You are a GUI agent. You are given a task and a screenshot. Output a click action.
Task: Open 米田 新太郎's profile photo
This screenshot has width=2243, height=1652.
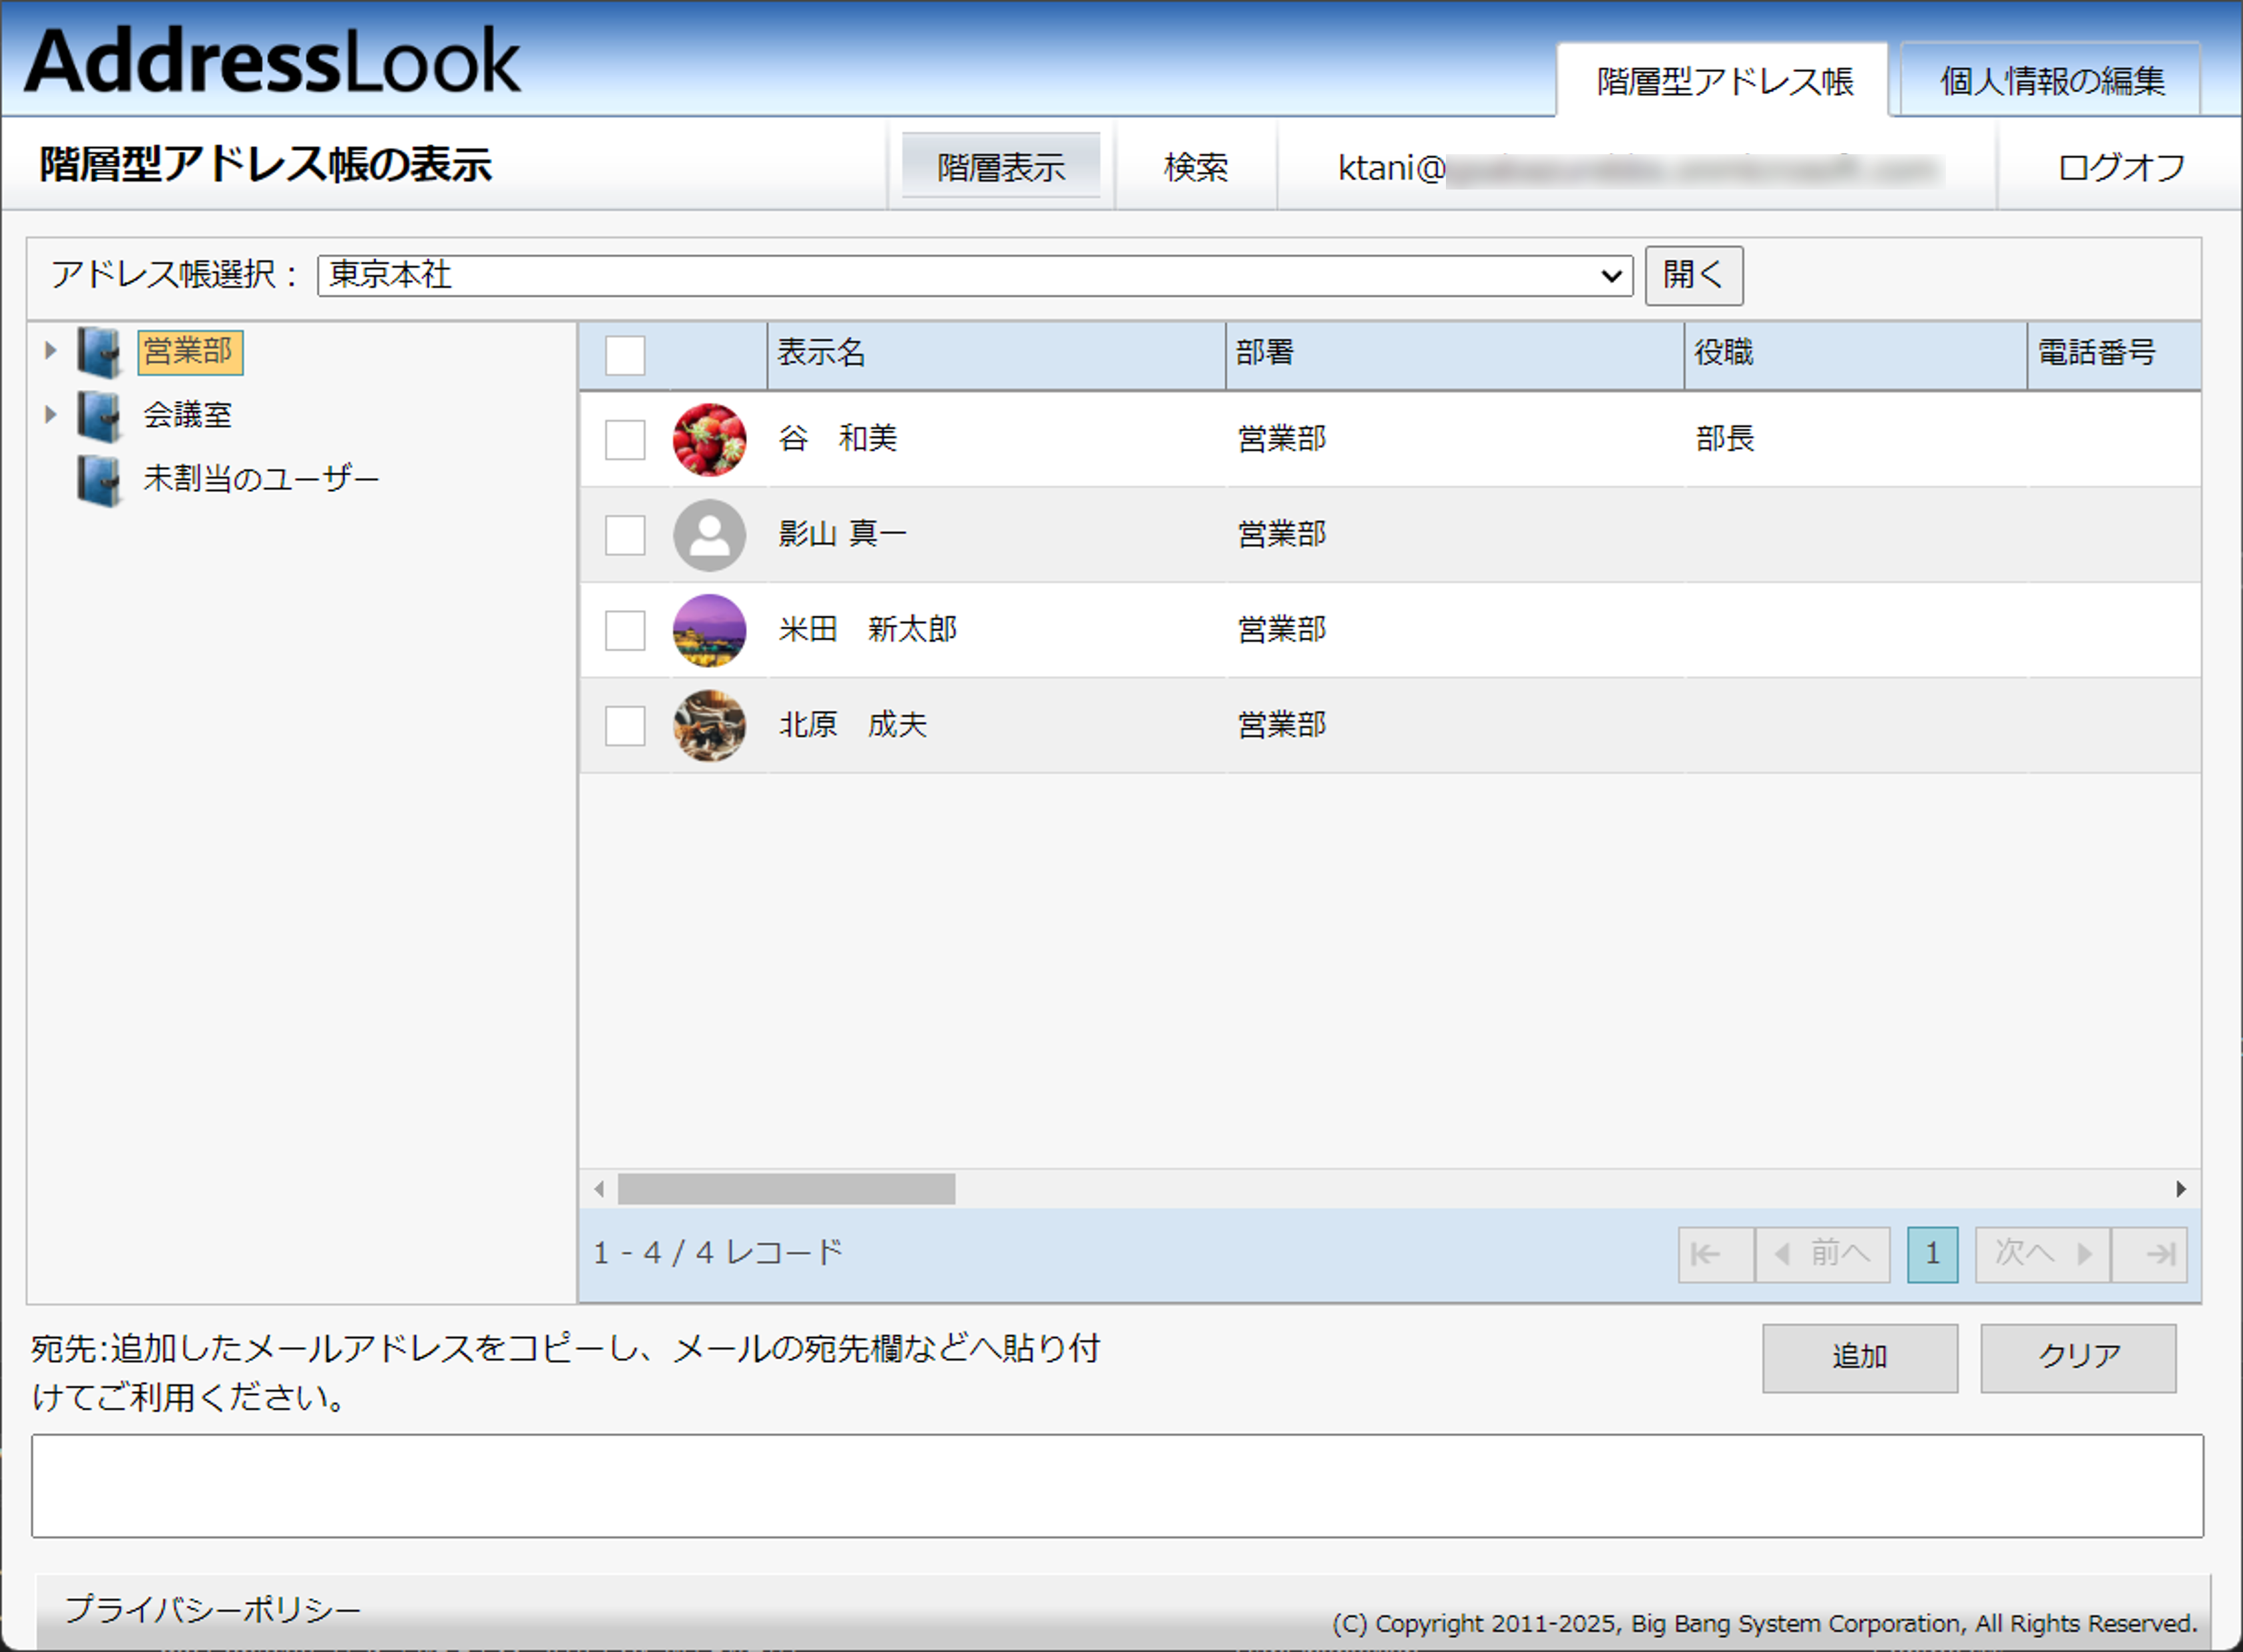tap(710, 630)
